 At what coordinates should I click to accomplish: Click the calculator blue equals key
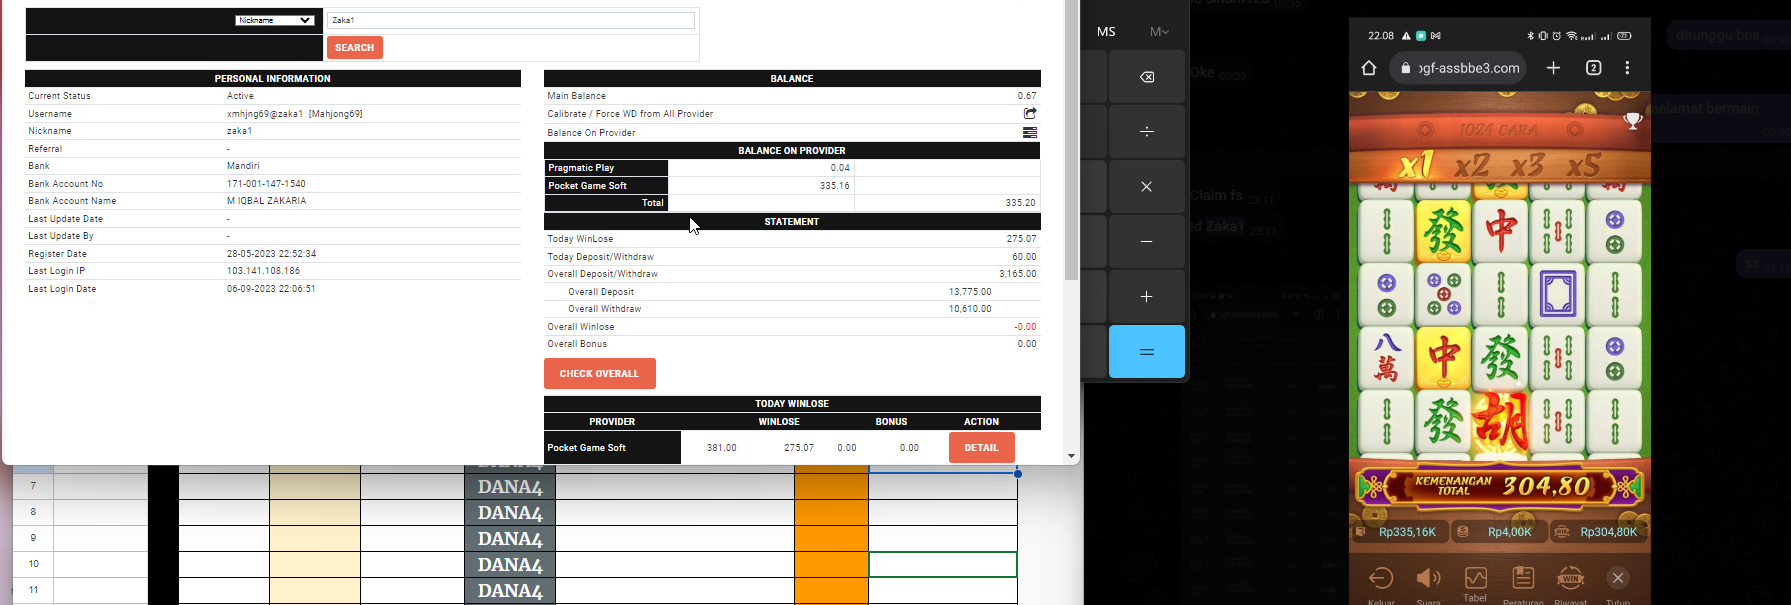1147,352
